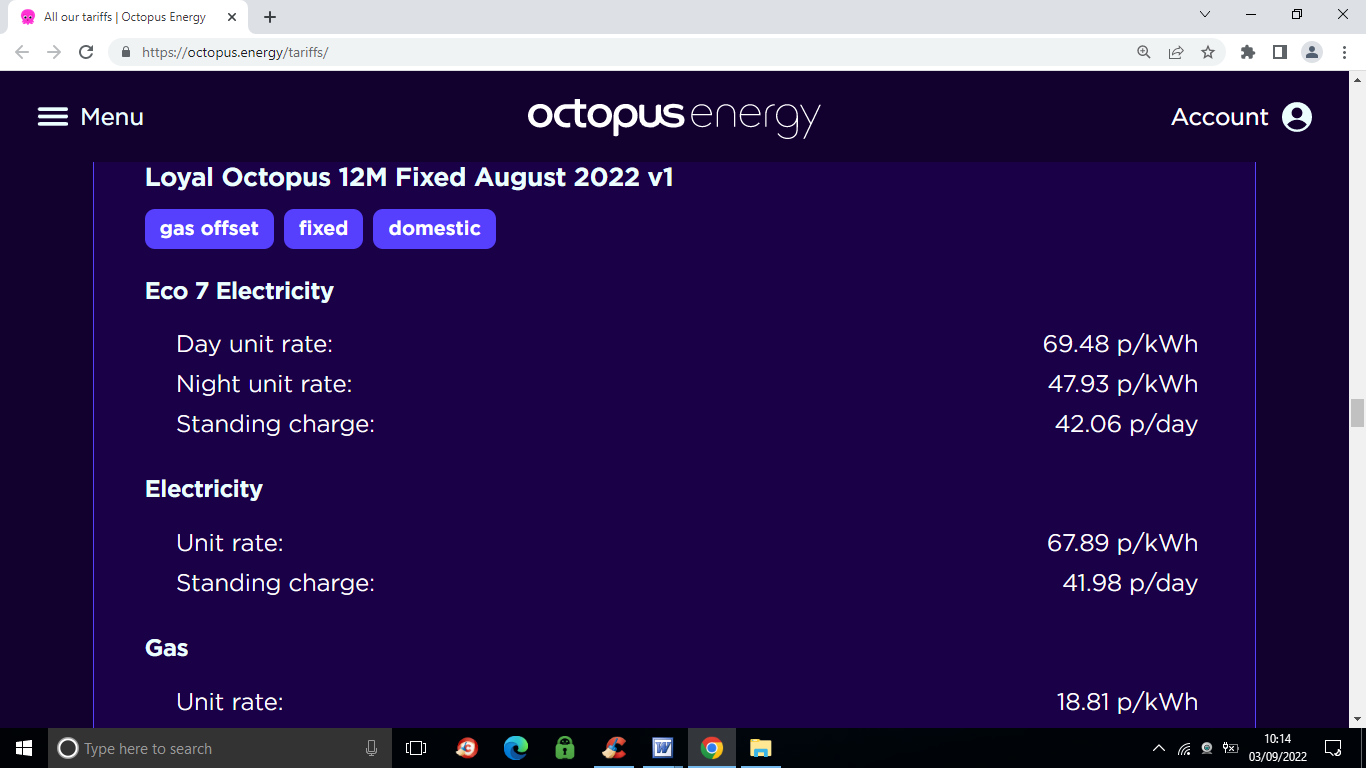Click the Account person icon on the page

[1297, 116]
